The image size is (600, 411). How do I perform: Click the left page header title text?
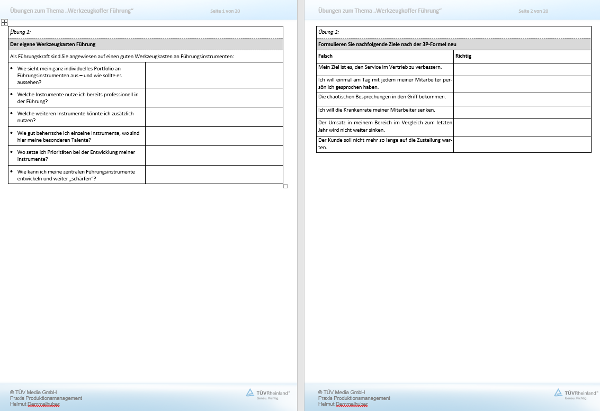(x=61, y=9)
